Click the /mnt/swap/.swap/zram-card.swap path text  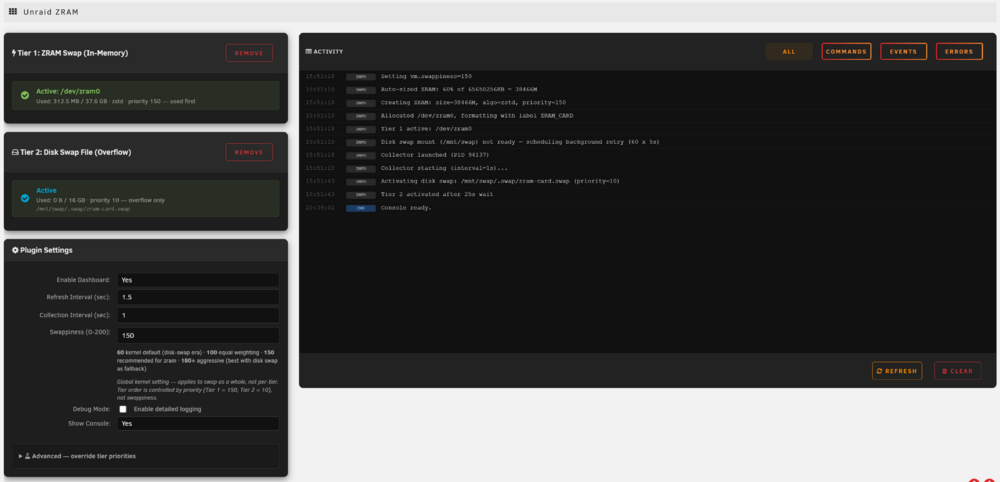tap(83, 209)
